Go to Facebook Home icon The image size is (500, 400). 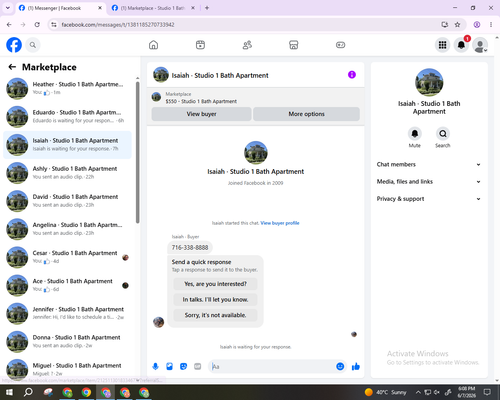[153, 45]
